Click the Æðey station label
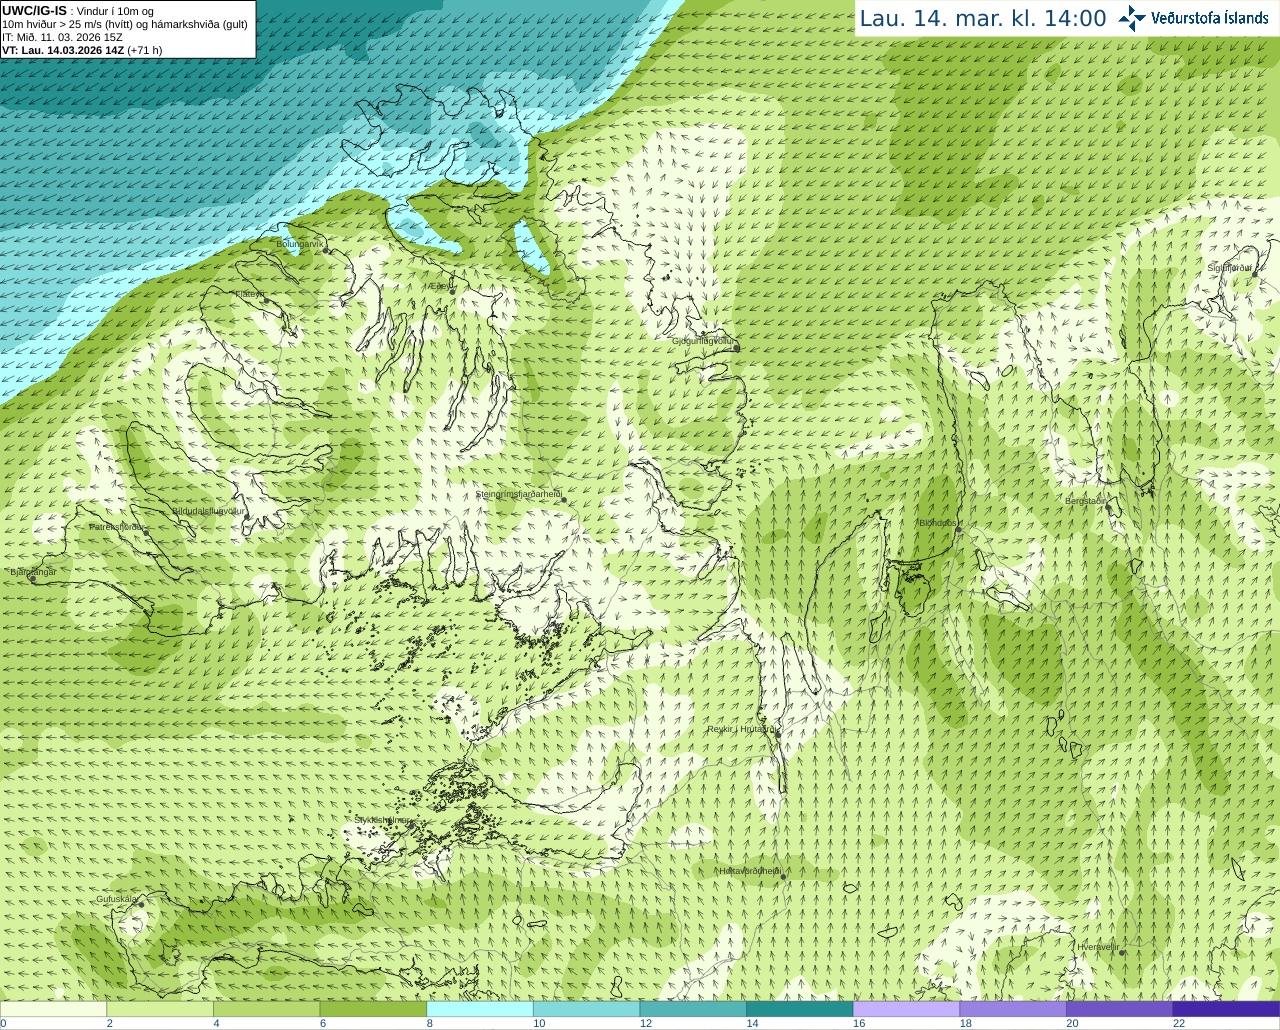Viewport: 1280px width, 1030px height. [x=440, y=285]
